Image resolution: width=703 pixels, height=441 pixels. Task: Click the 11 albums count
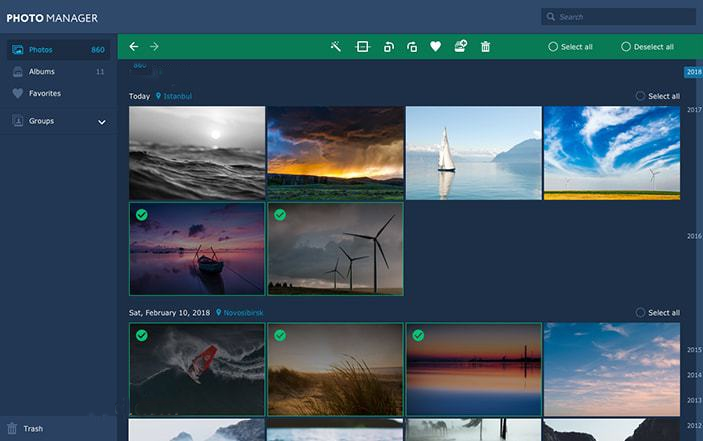(x=100, y=72)
